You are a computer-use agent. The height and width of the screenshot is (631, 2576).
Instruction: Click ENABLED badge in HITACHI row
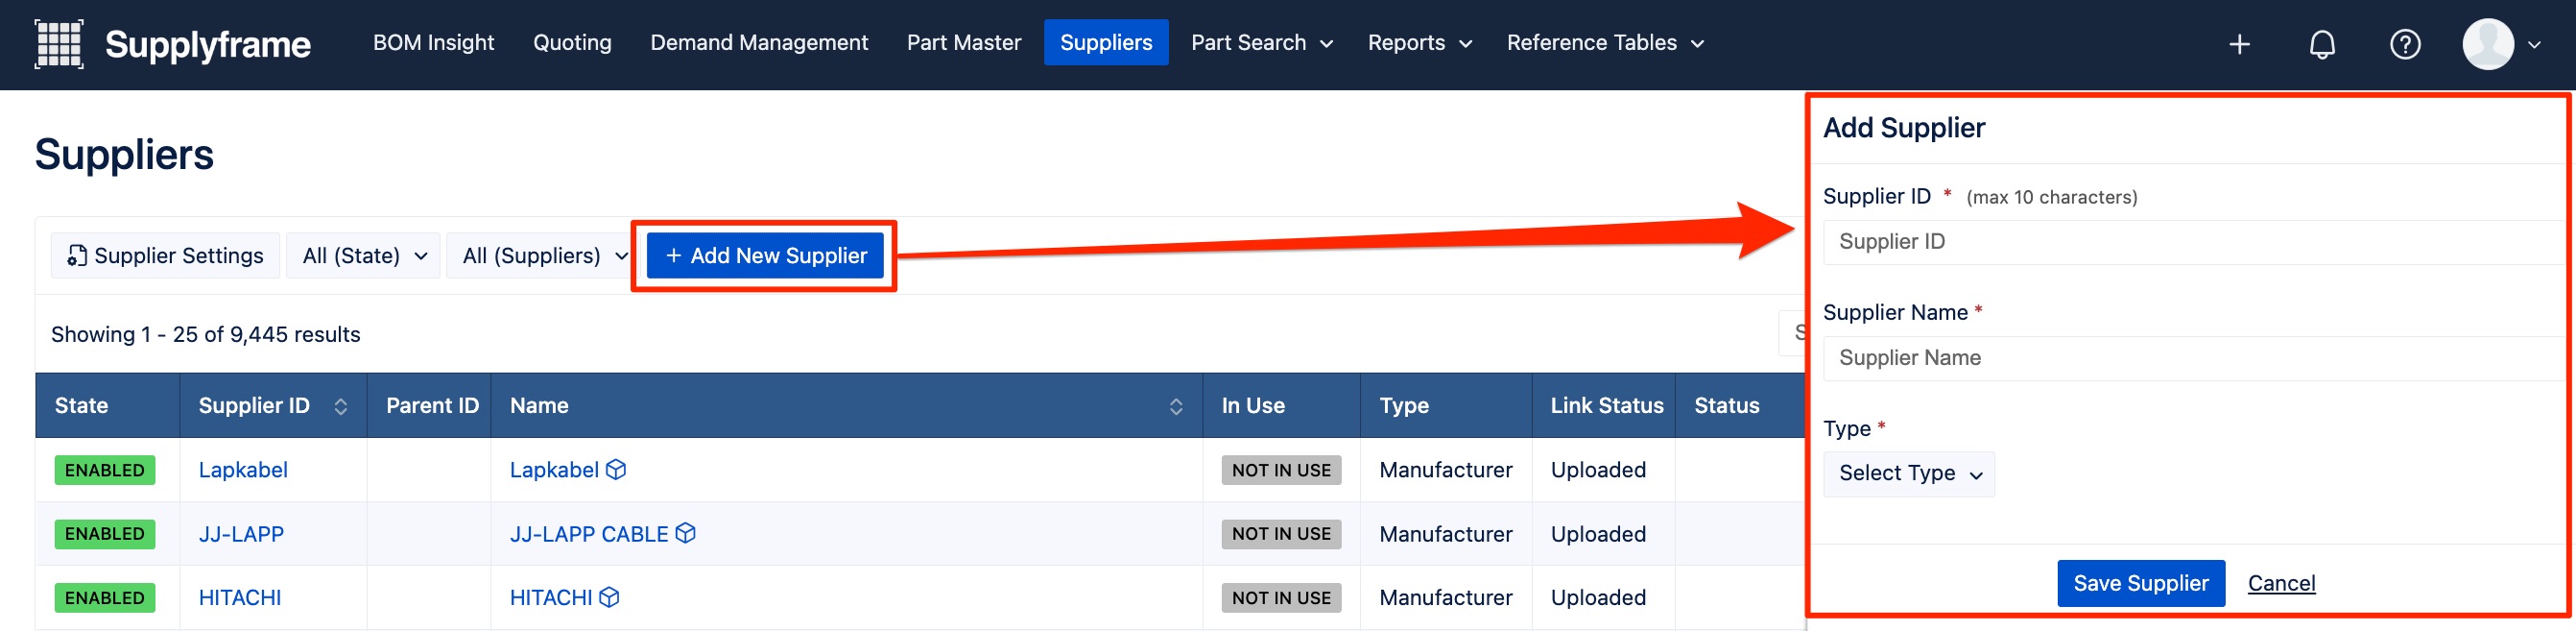[x=105, y=598]
